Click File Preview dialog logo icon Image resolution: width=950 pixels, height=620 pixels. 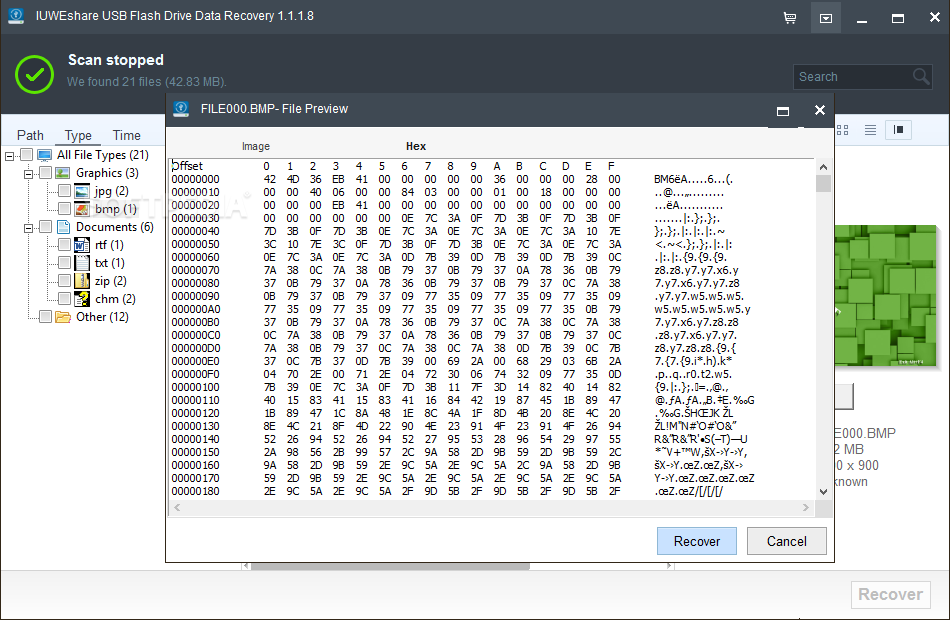point(181,109)
